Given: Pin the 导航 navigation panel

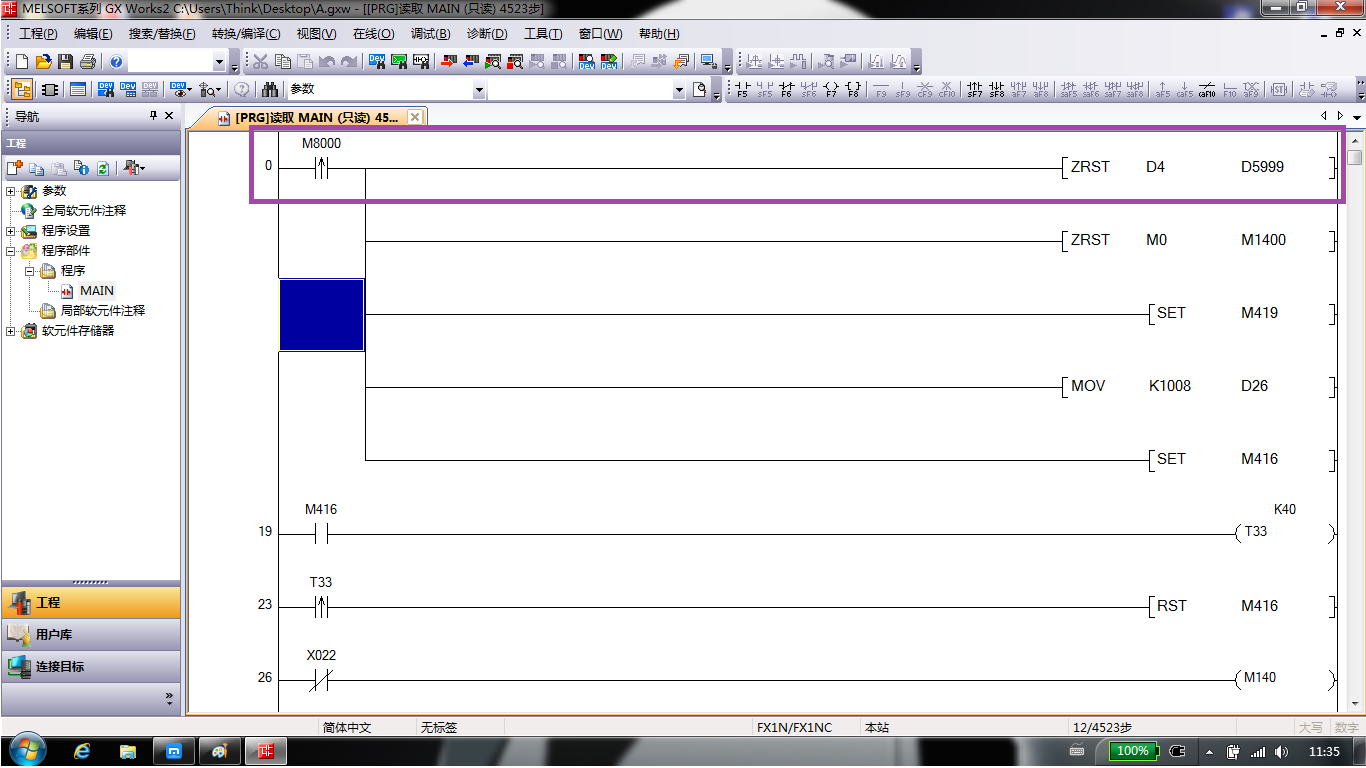Looking at the screenshot, I should (153, 116).
